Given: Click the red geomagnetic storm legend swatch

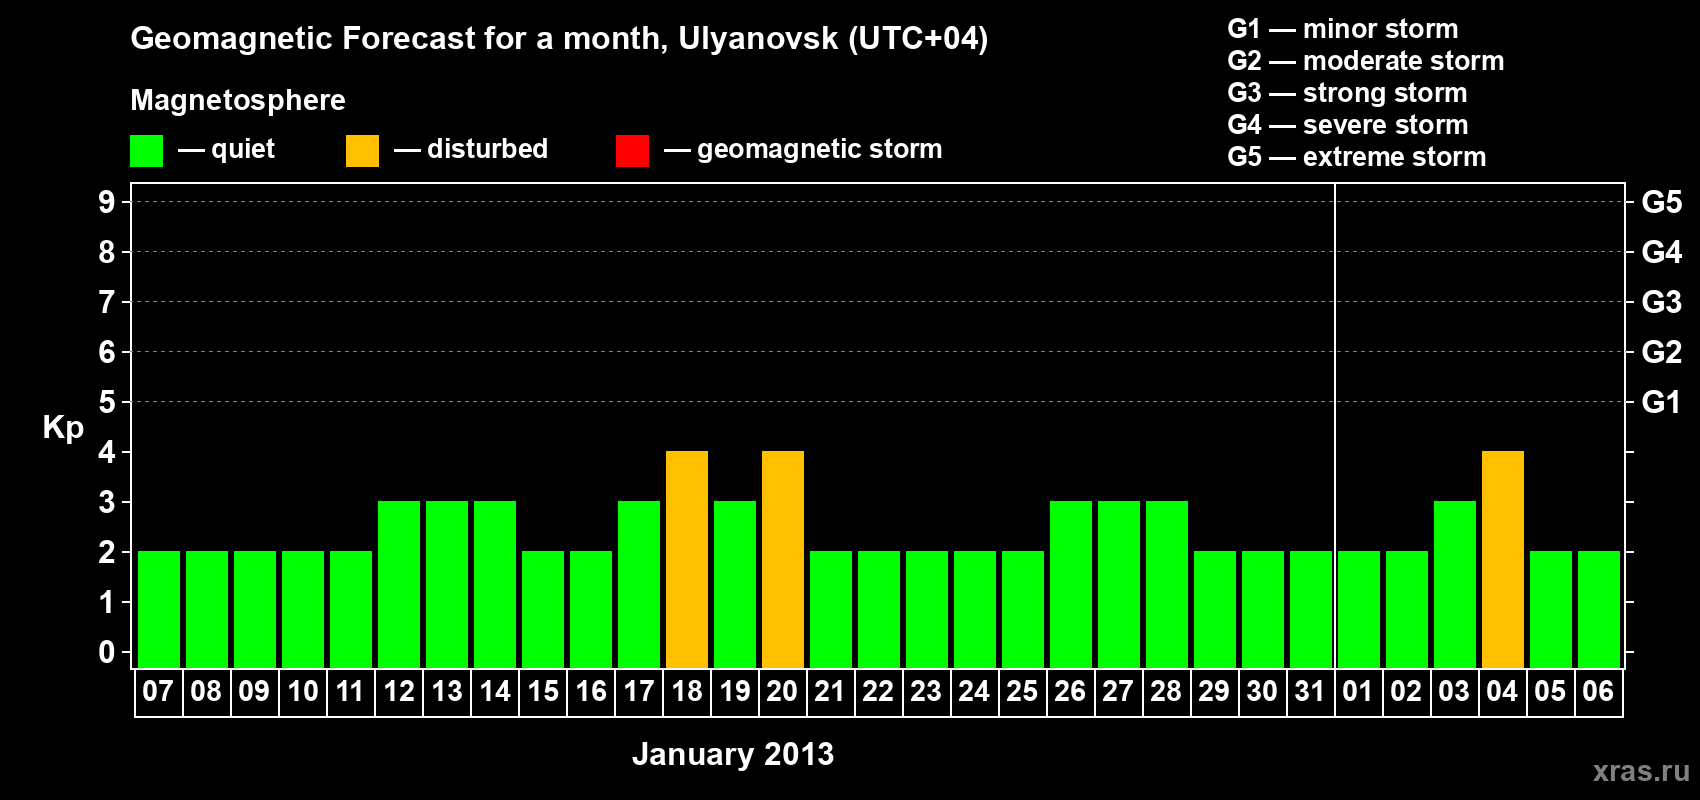Looking at the screenshot, I should pyautogui.click(x=632, y=151).
